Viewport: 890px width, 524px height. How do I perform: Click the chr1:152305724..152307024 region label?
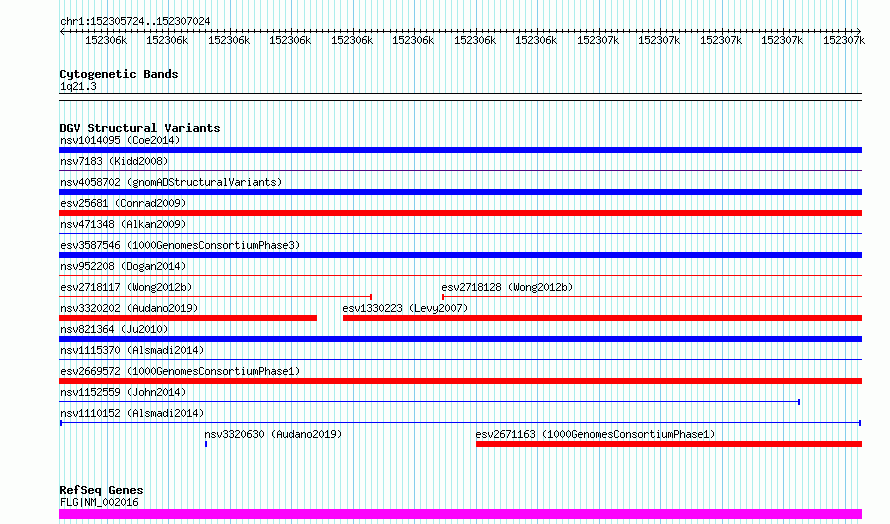tap(135, 21)
